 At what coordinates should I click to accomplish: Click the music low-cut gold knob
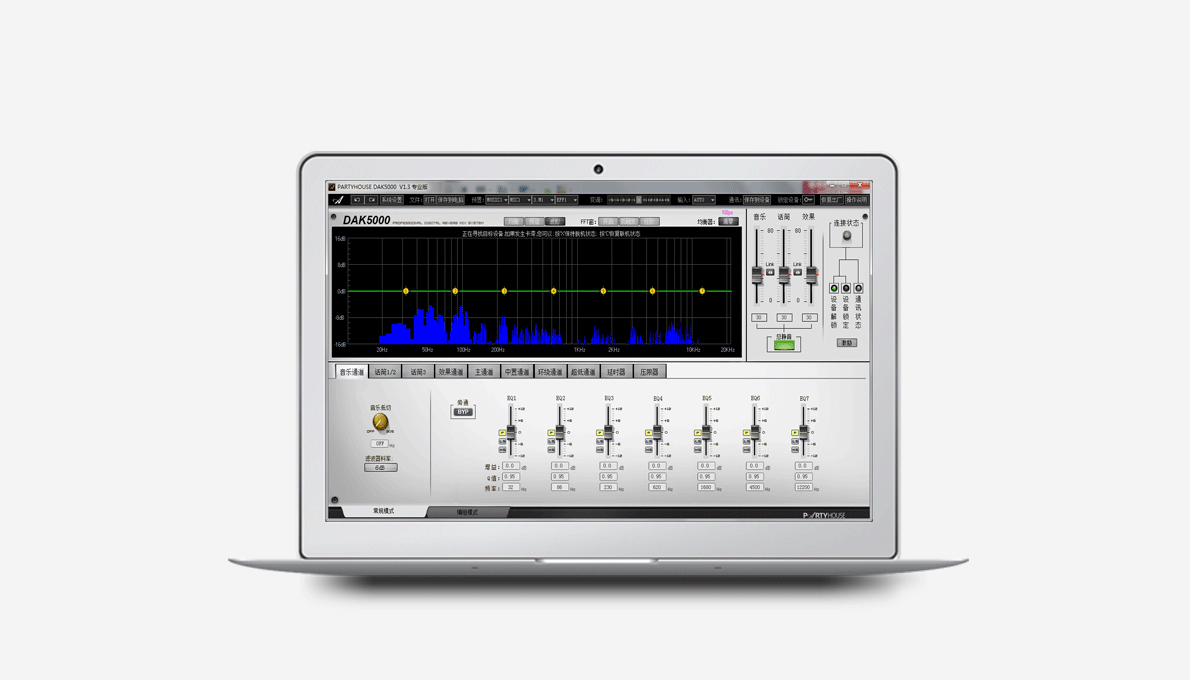(x=380, y=422)
